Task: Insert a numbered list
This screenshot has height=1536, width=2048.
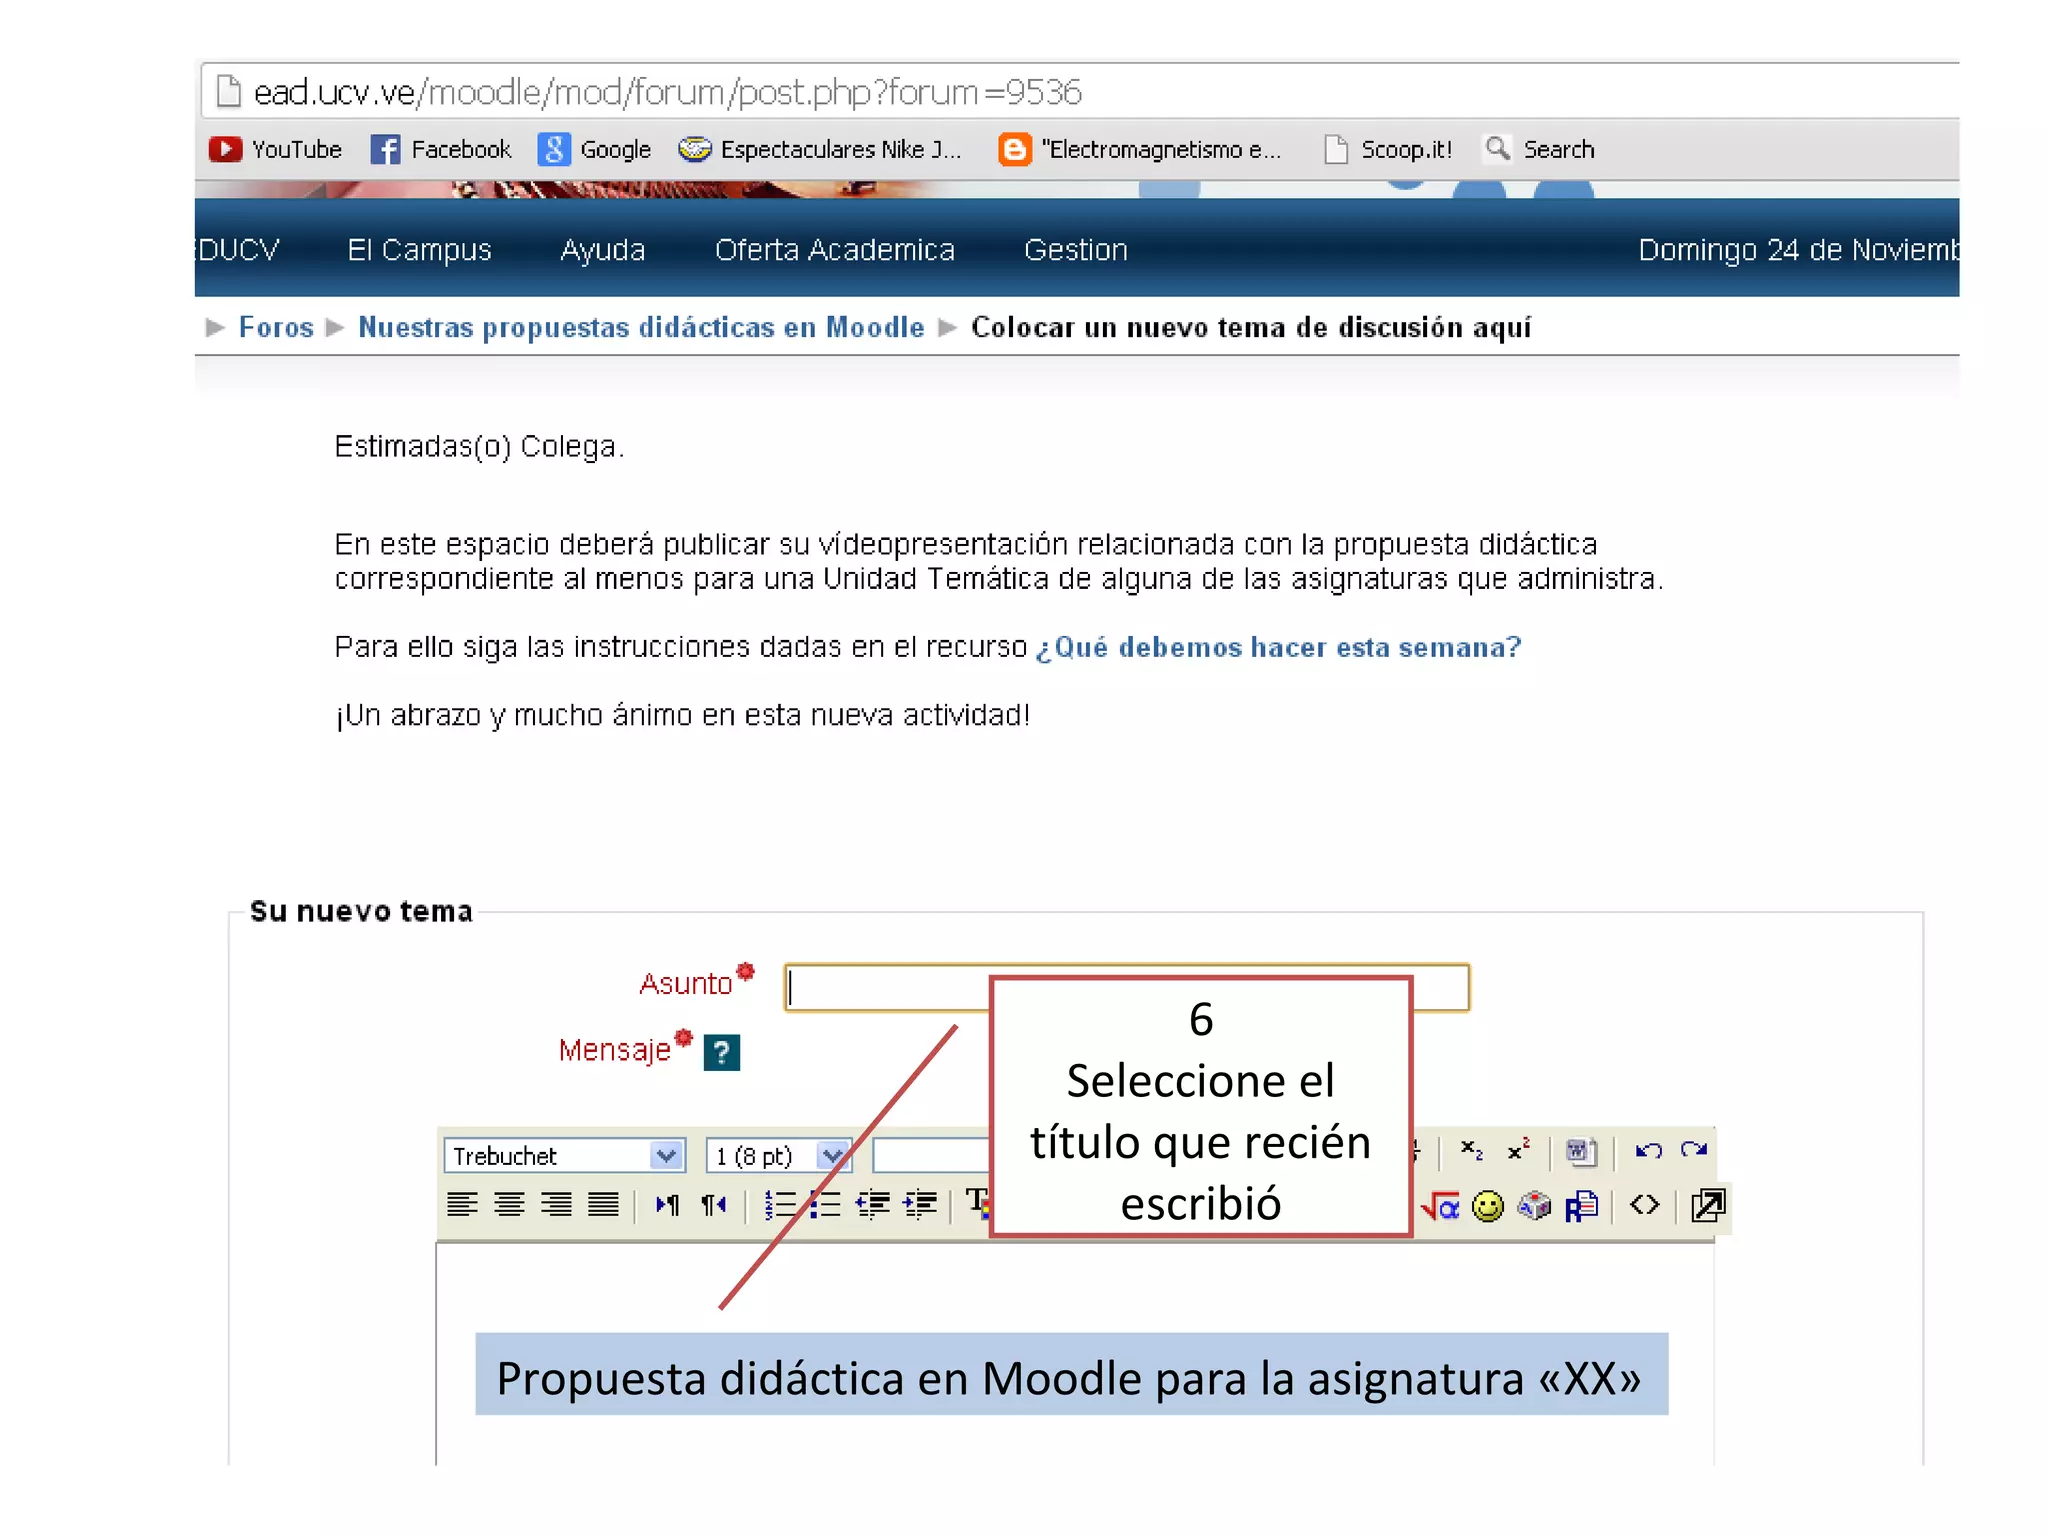Action: (780, 1205)
